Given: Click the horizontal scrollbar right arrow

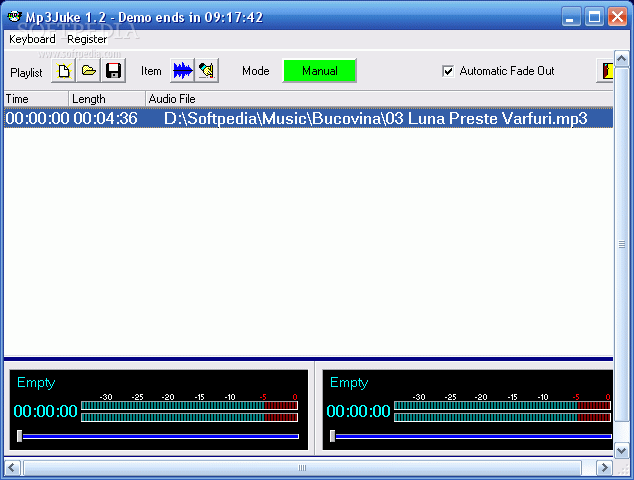Looking at the screenshot, I should tap(604, 468).
